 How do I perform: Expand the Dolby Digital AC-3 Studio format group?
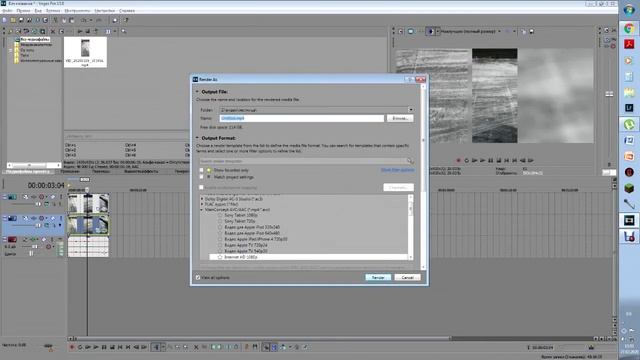[x=202, y=199]
